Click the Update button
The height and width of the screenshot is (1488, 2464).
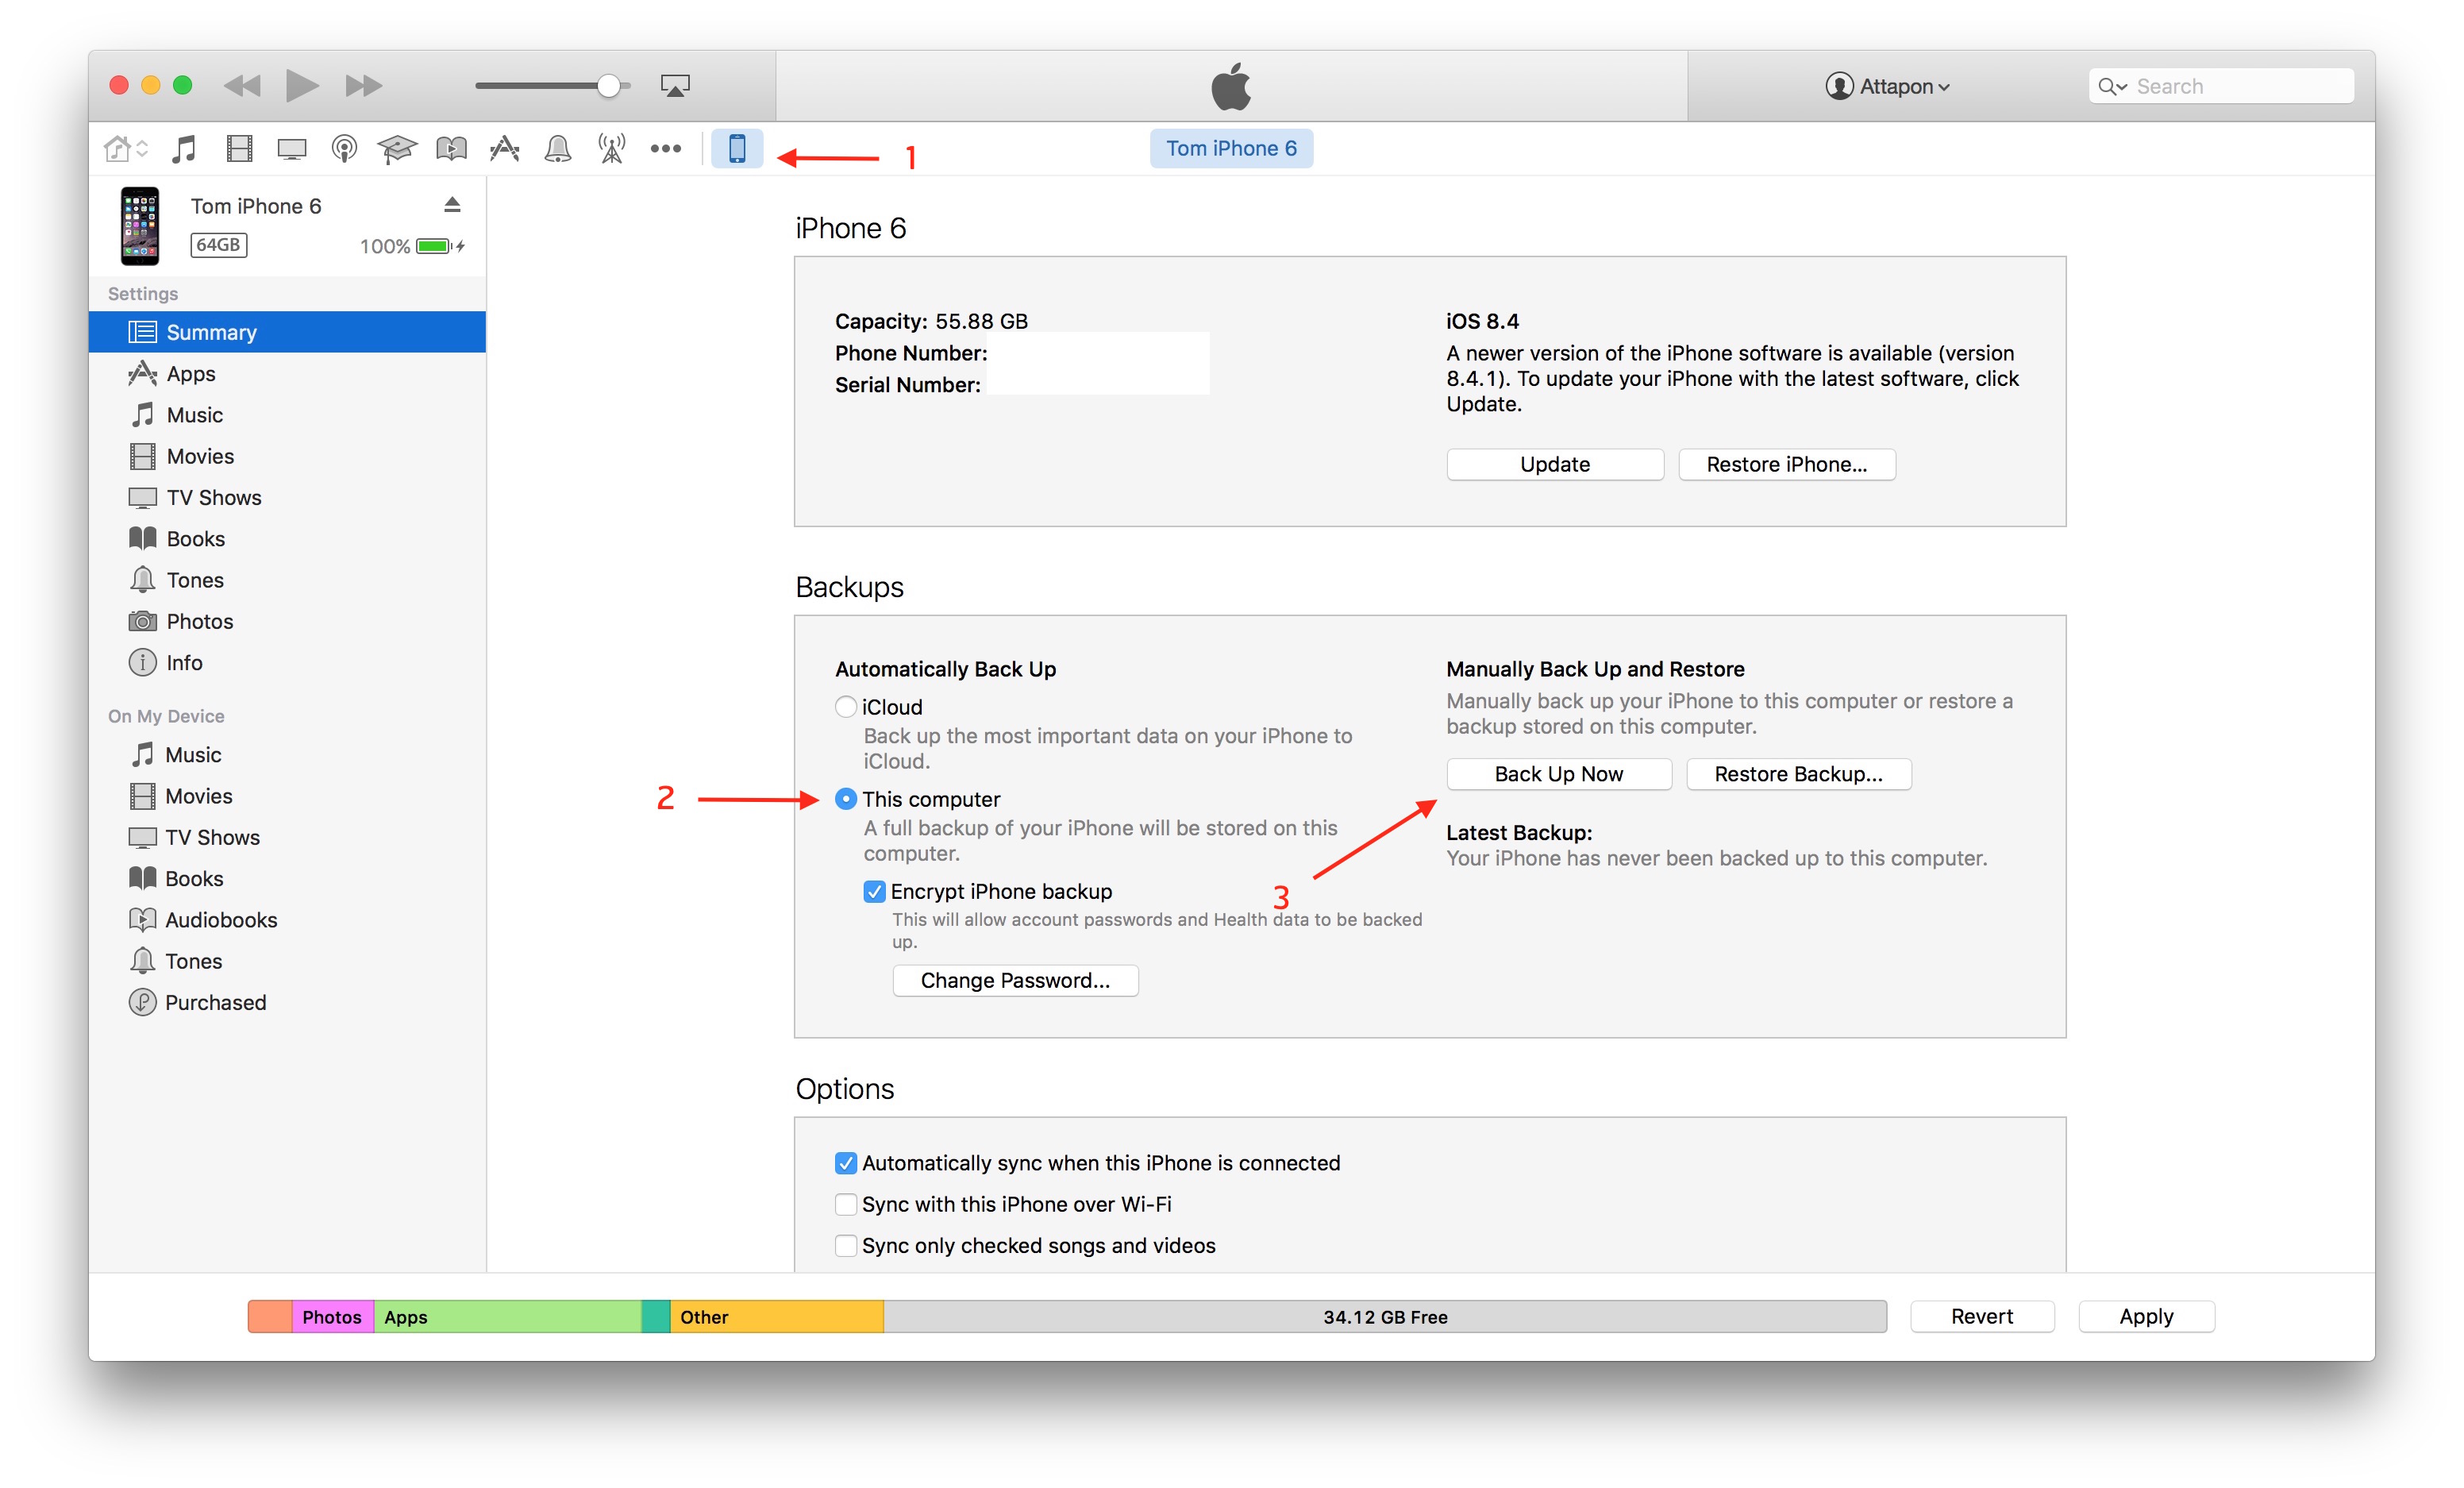tap(1555, 464)
